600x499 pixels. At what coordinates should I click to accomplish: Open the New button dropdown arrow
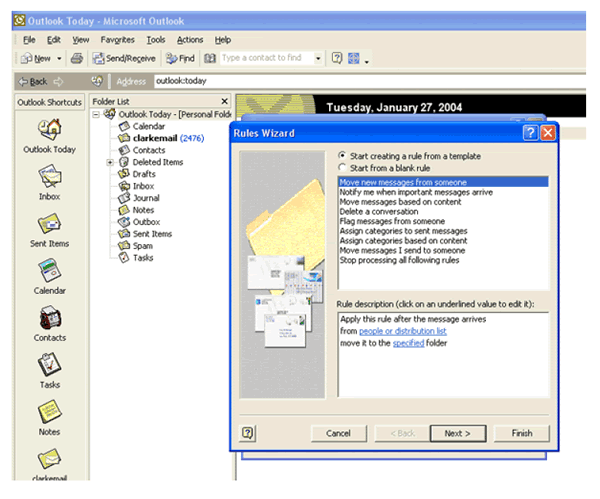[59, 59]
